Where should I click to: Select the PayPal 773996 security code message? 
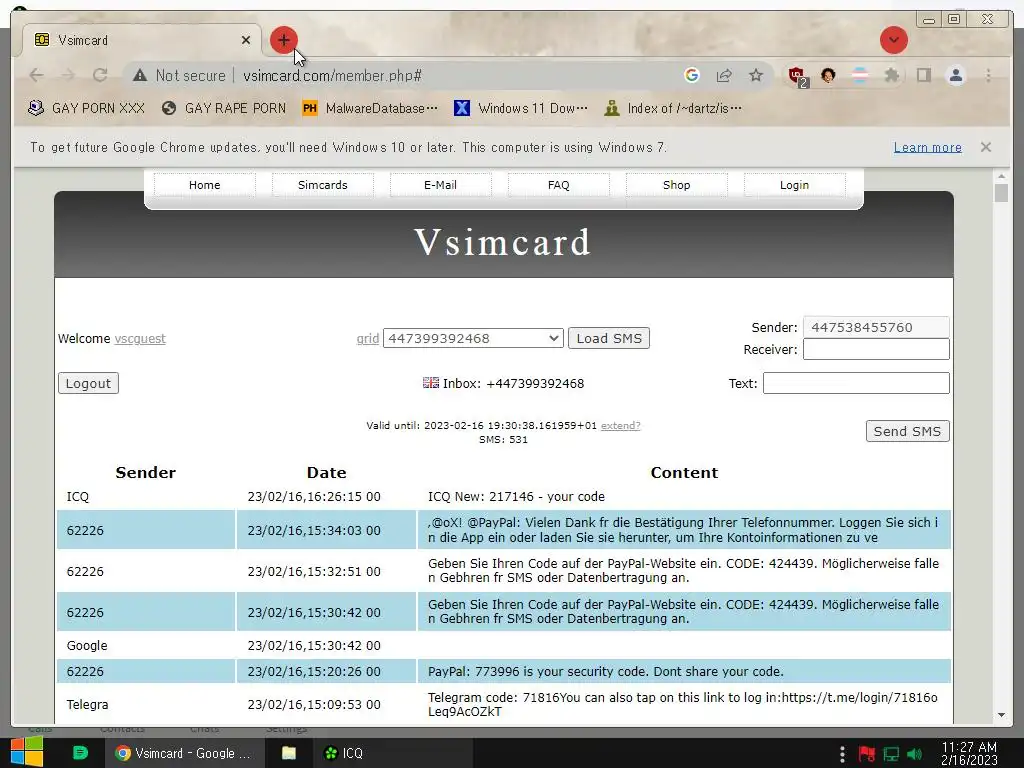(605, 671)
